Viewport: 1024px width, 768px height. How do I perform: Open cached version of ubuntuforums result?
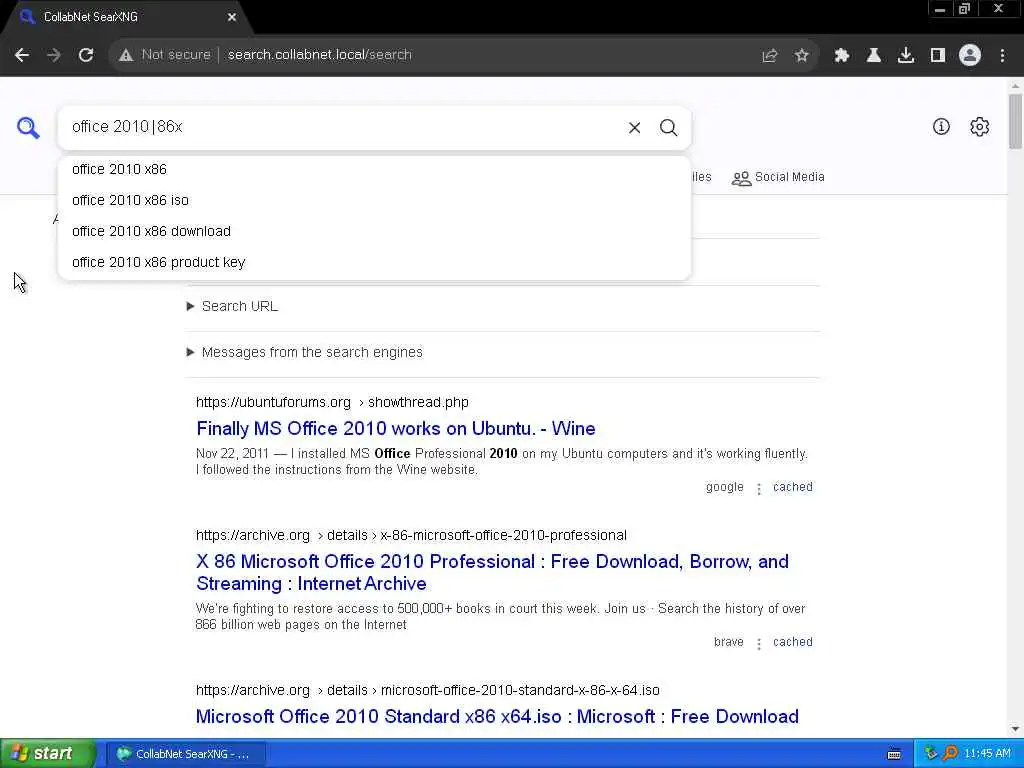(x=793, y=487)
